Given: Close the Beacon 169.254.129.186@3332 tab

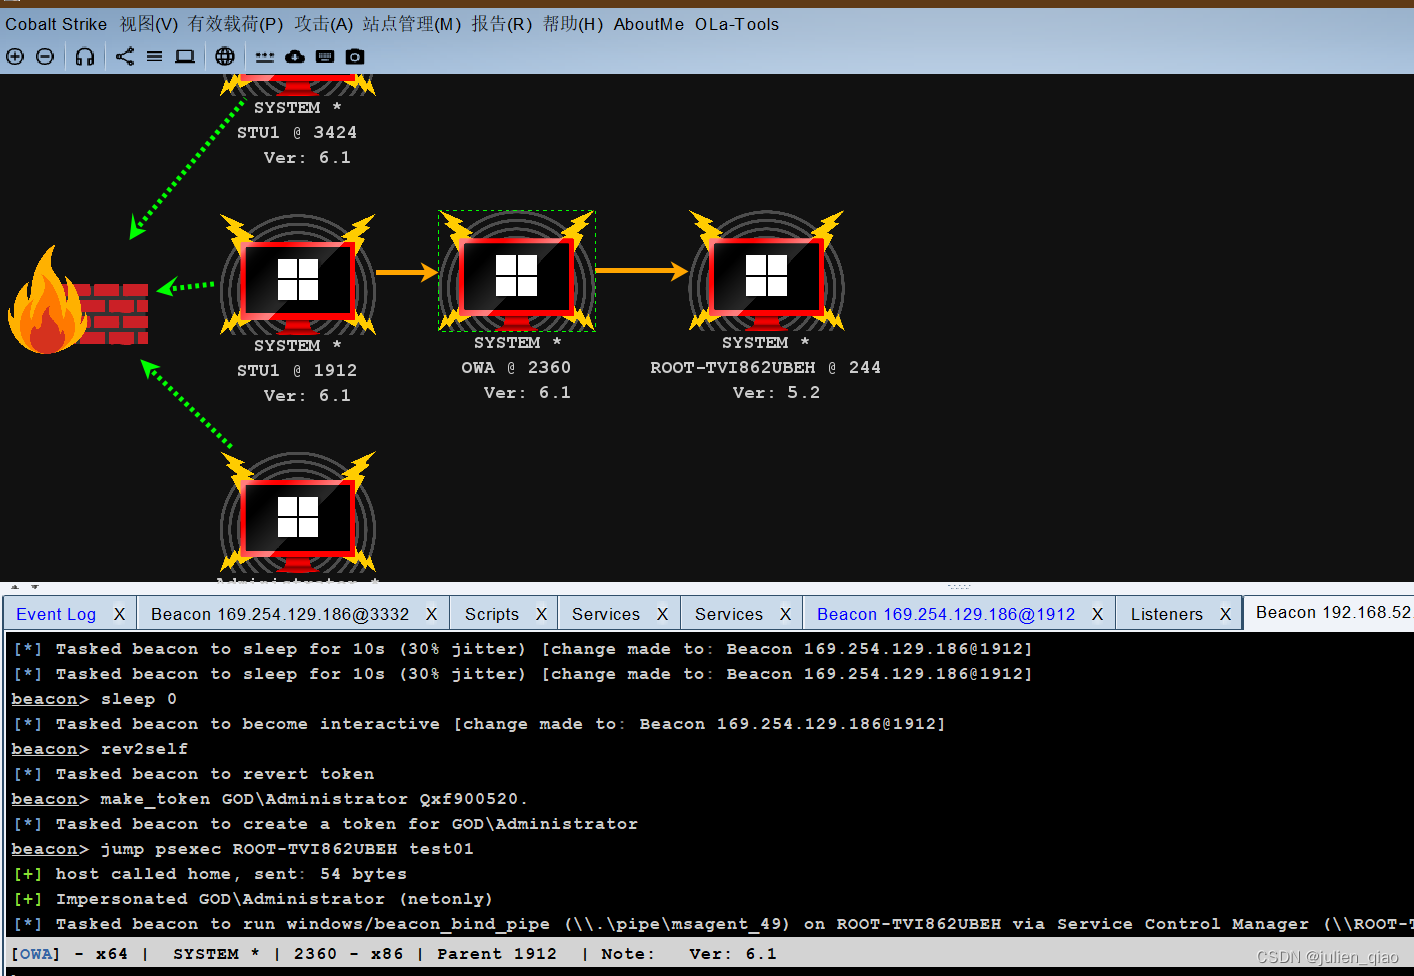Looking at the screenshot, I should [x=431, y=614].
